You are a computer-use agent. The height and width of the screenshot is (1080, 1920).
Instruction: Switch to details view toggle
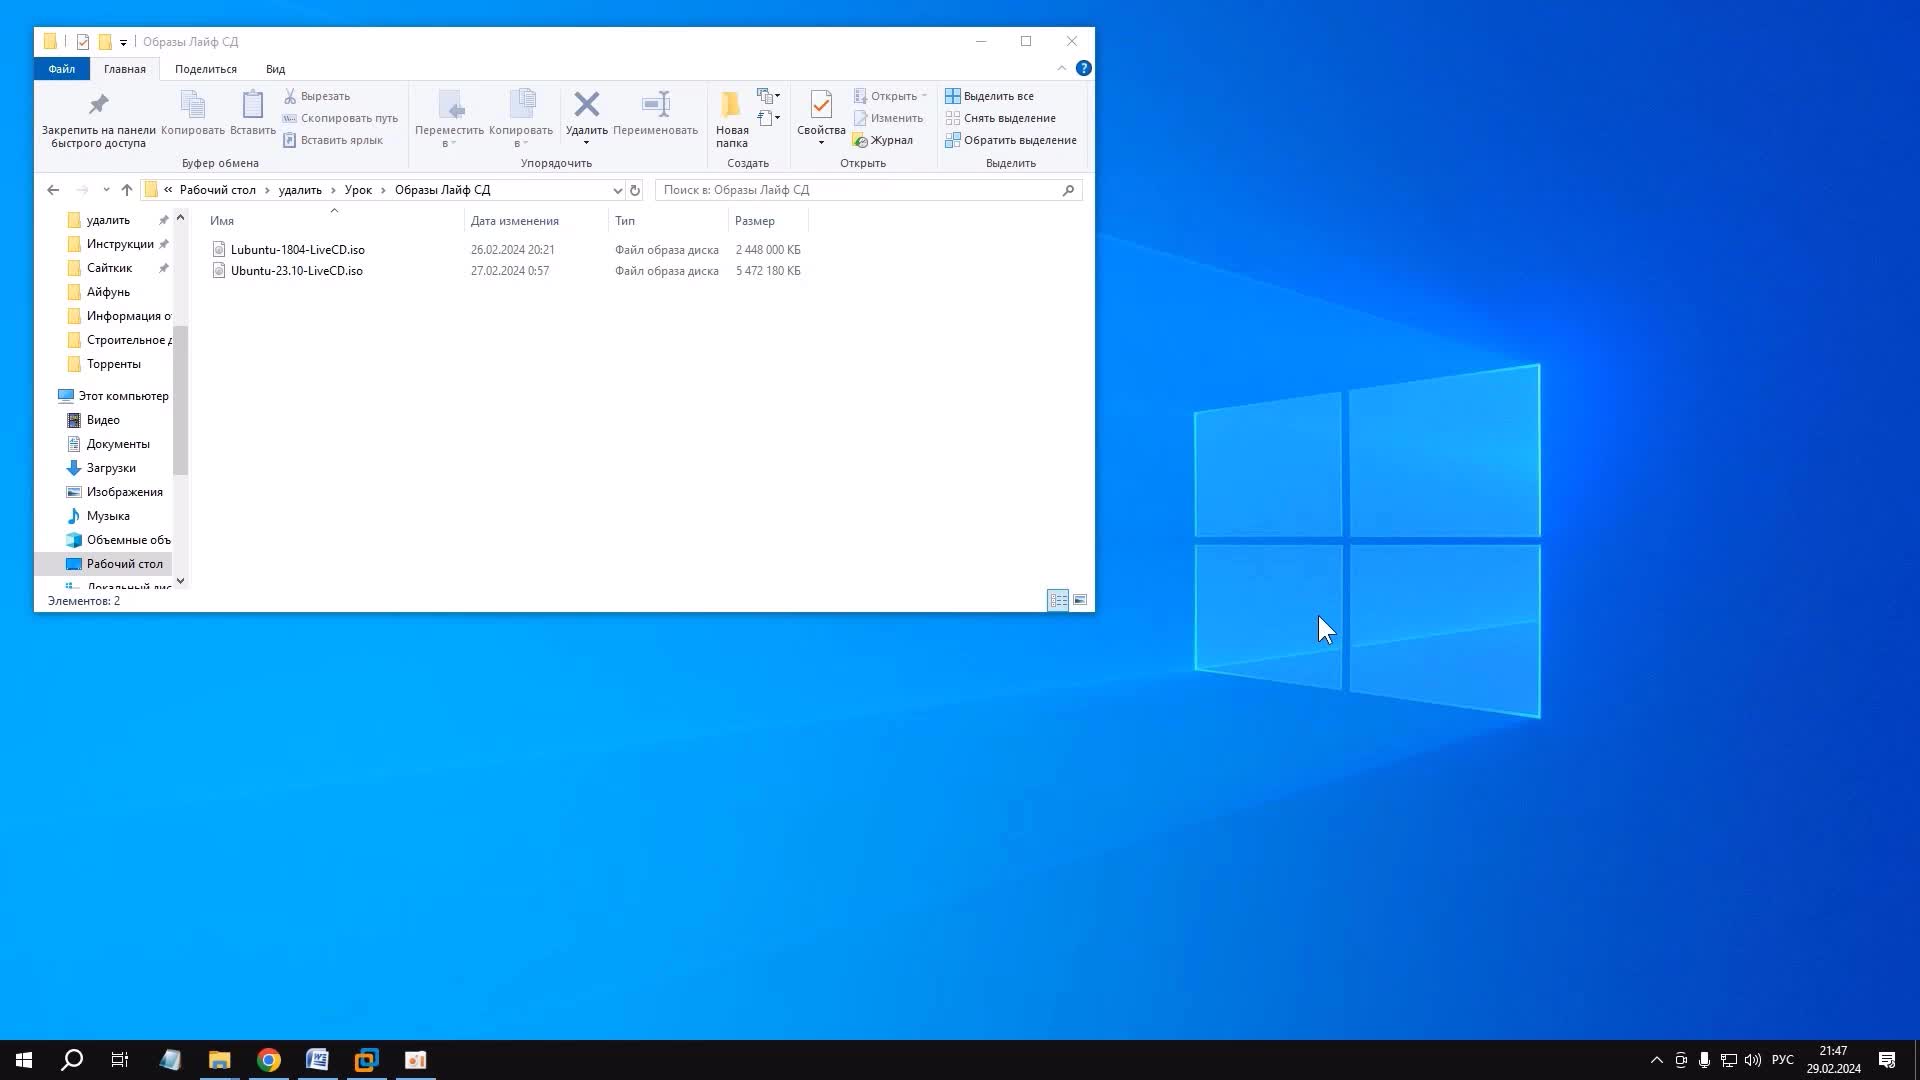point(1058,600)
